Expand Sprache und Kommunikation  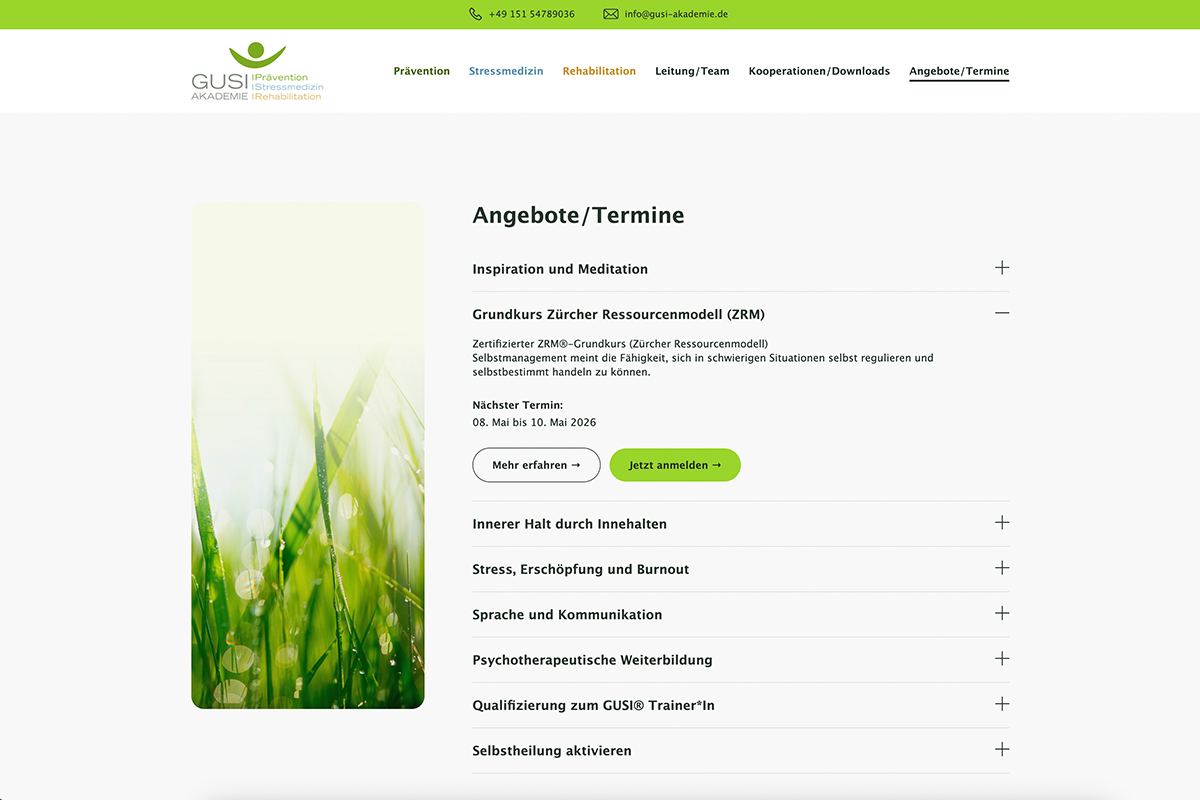pyautogui.click(x=1001, y=614)
